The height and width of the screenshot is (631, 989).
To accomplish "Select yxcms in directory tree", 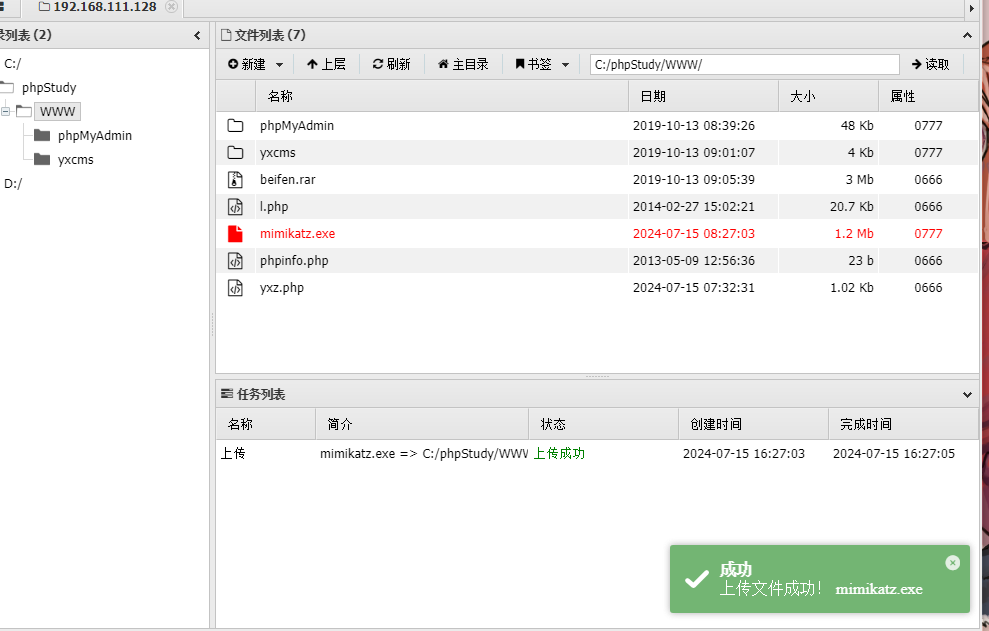I will click(76, 160).
